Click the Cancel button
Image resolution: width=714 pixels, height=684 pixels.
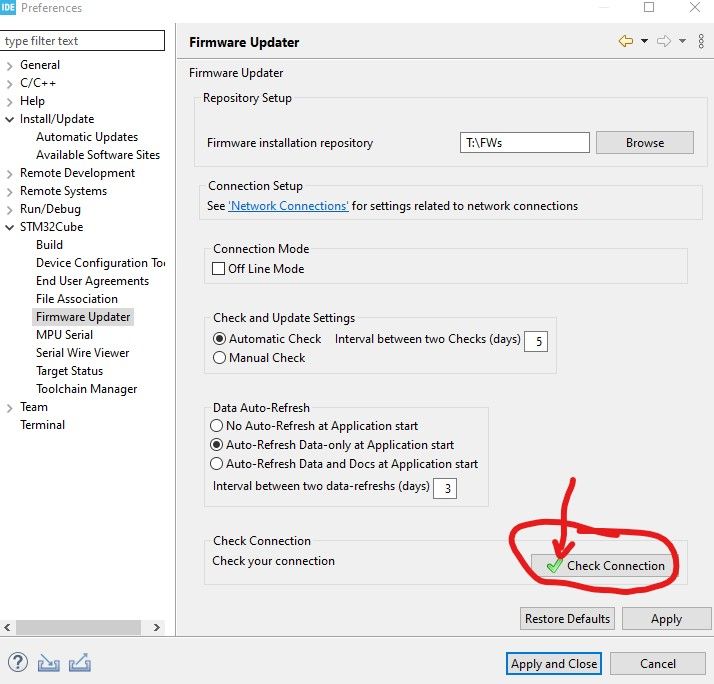(658, 664)
